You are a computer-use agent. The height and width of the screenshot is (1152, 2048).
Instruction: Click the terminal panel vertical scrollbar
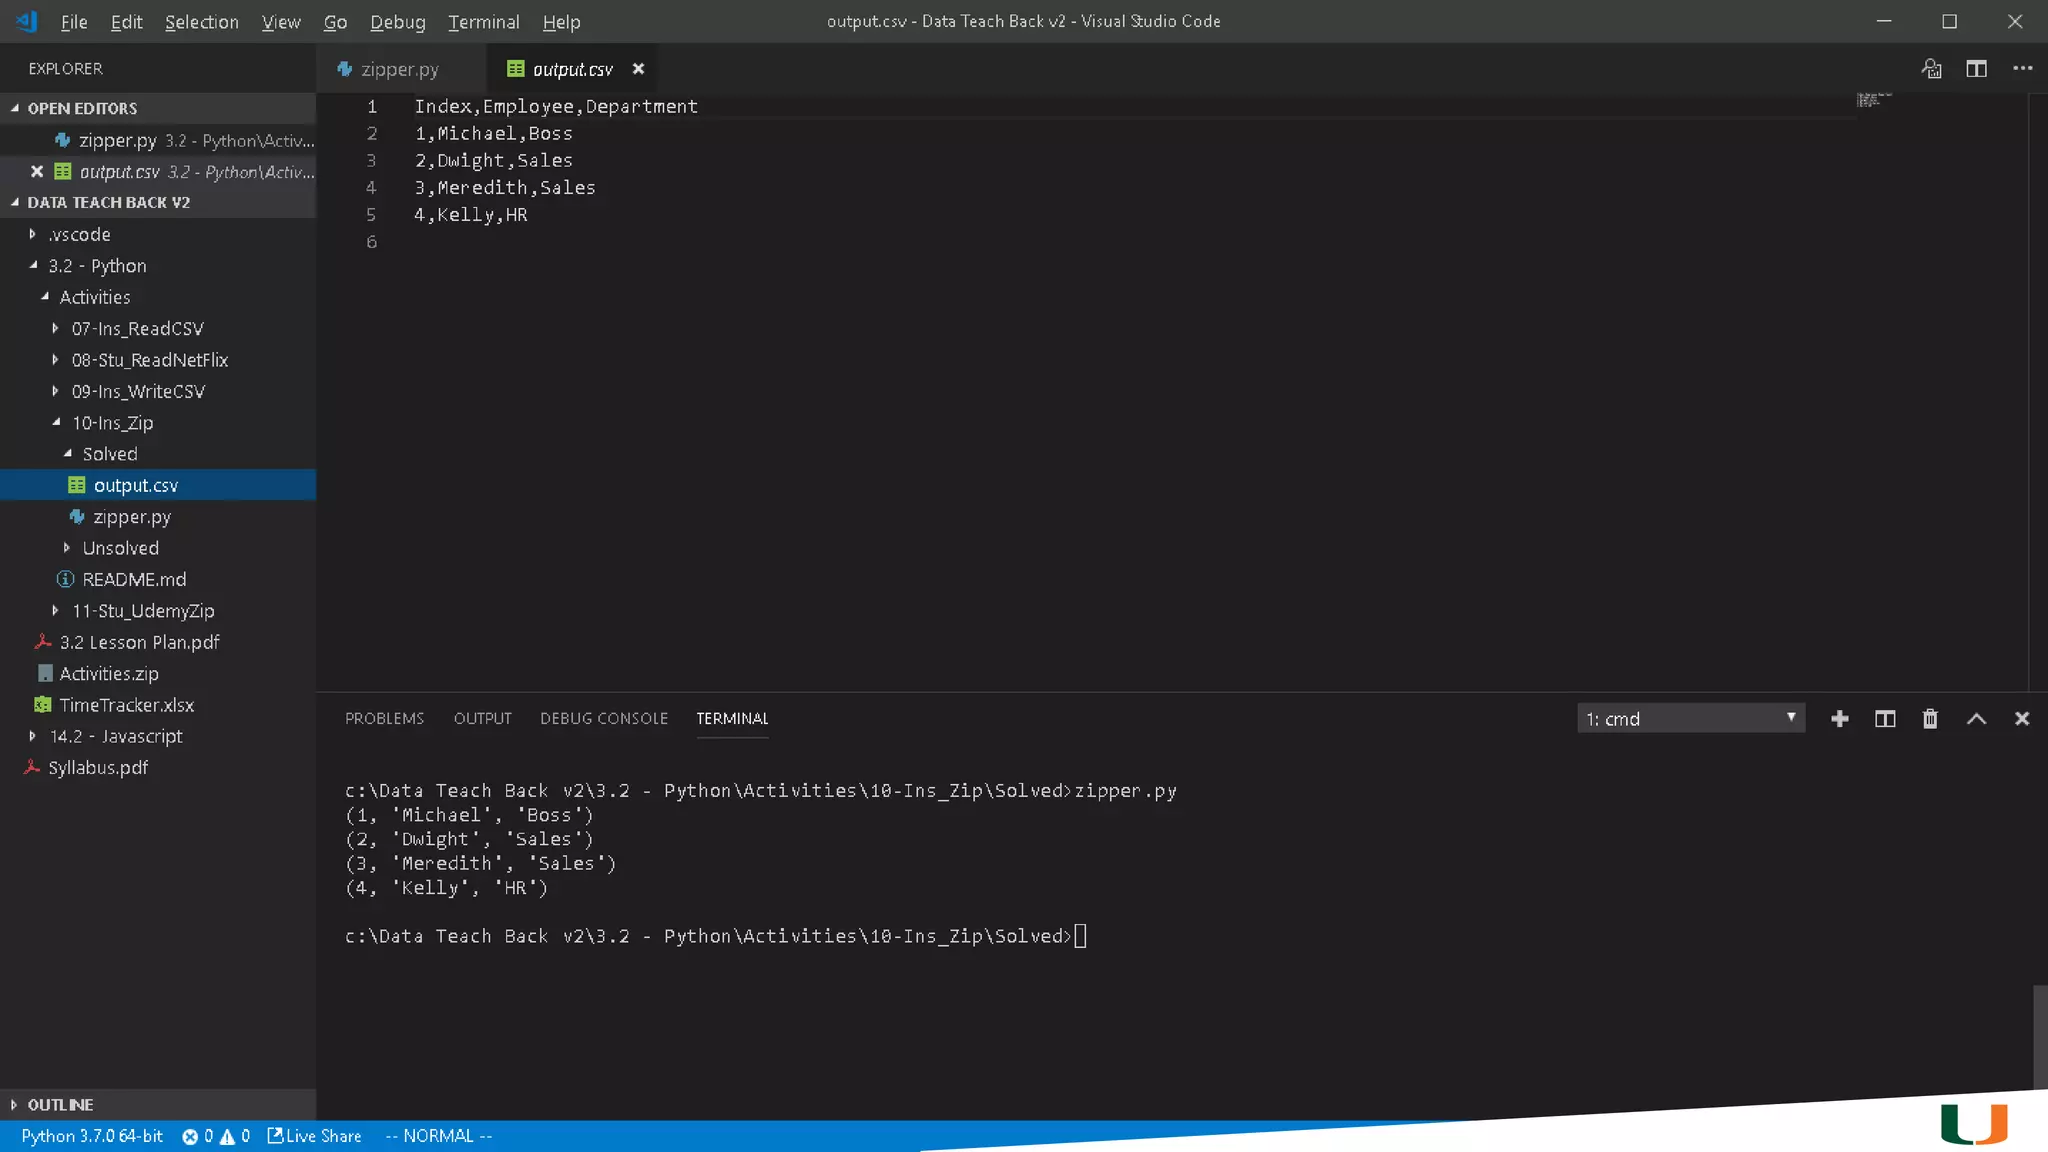[x=2039, y=1035]
